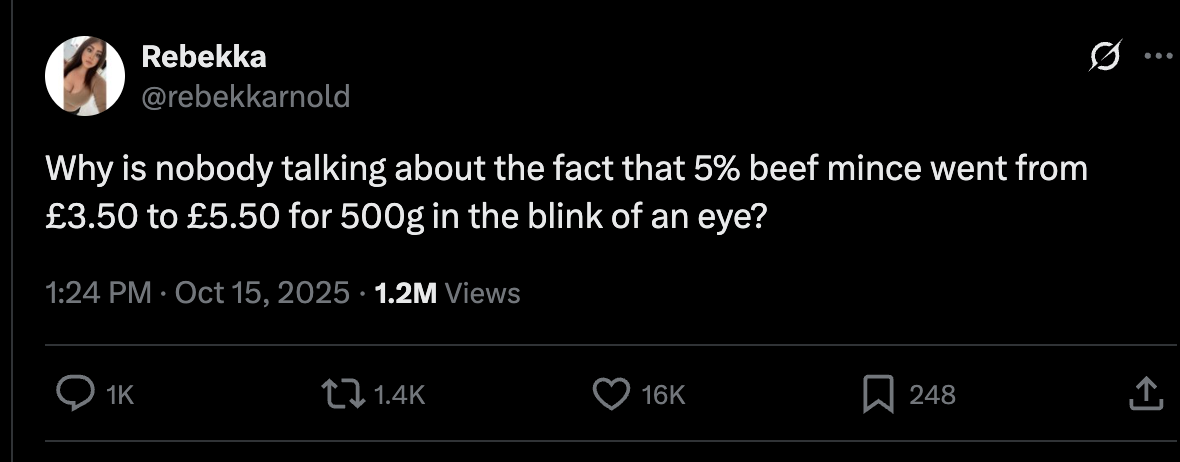
Task: Bookmark this post using the bookmark icon
Action: [x=876, y=395]
